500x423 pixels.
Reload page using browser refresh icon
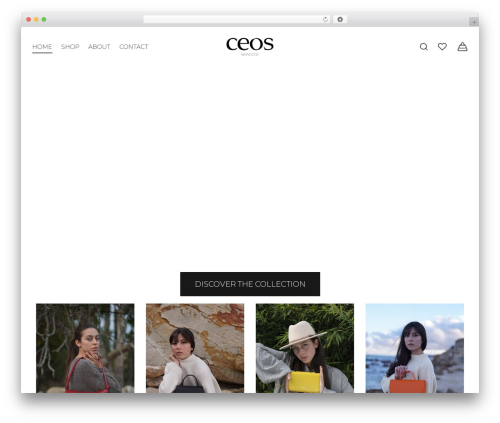click(x=325, y=20)
